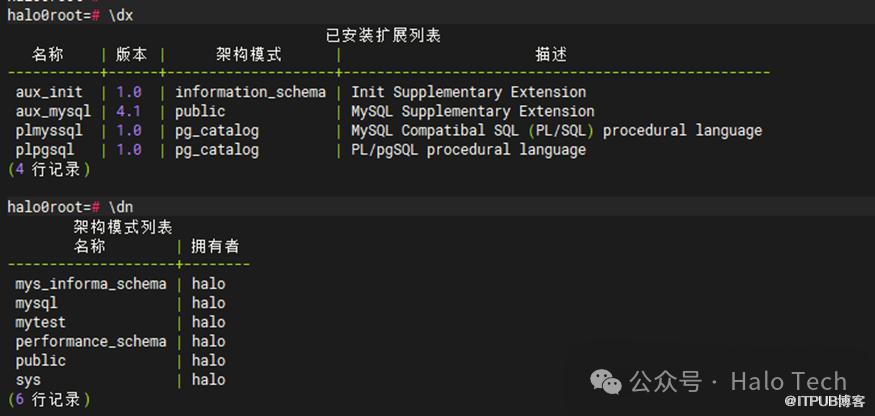
Task: Click the 版本 column header
Action: [x=132, y=54]
